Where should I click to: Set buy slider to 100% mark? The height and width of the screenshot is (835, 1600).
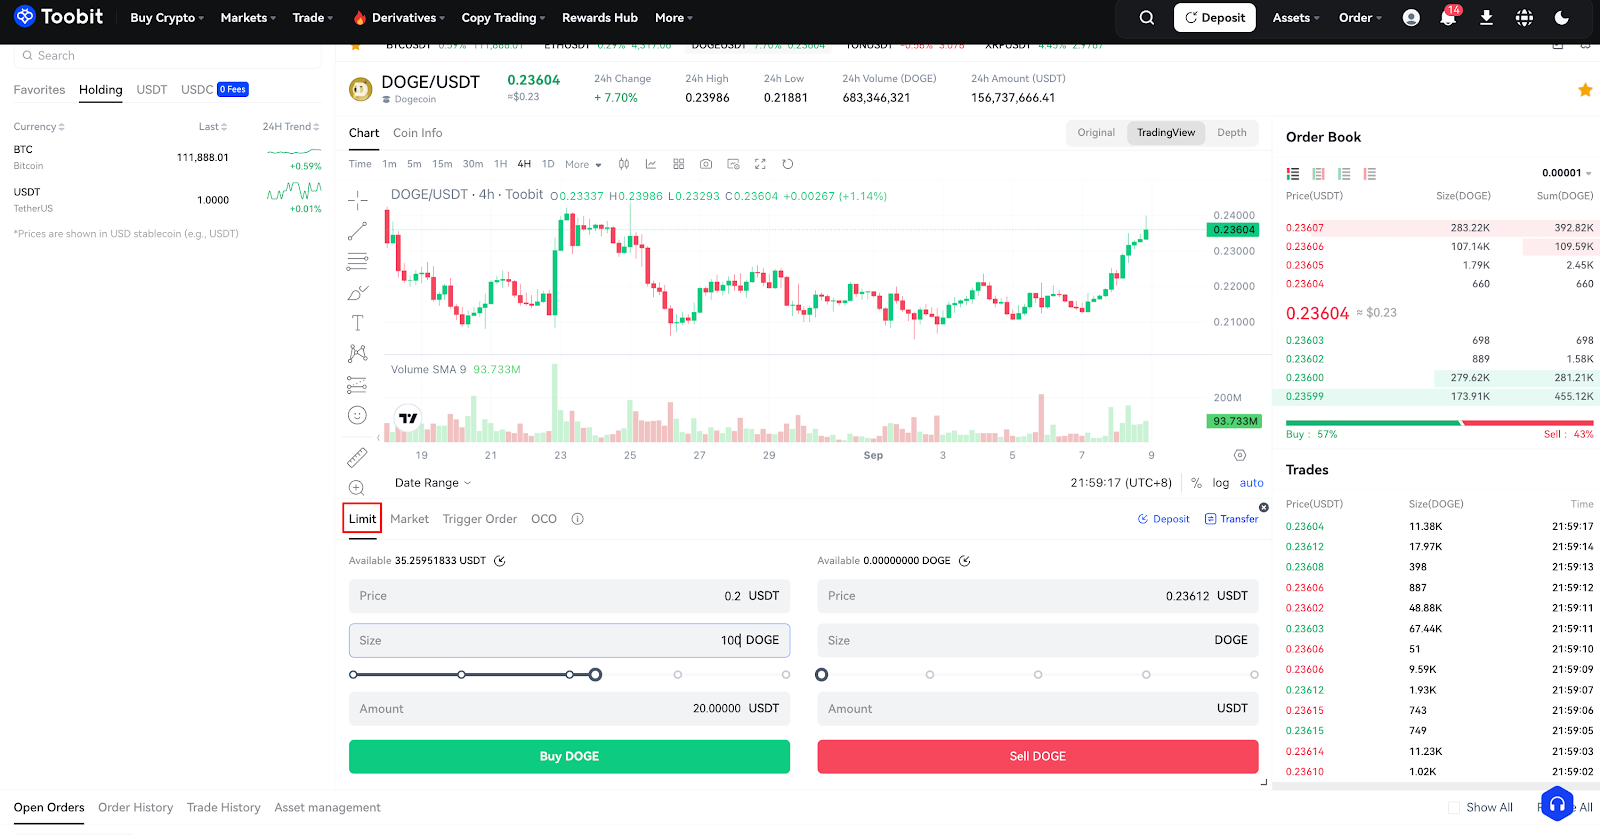point(786,675)
